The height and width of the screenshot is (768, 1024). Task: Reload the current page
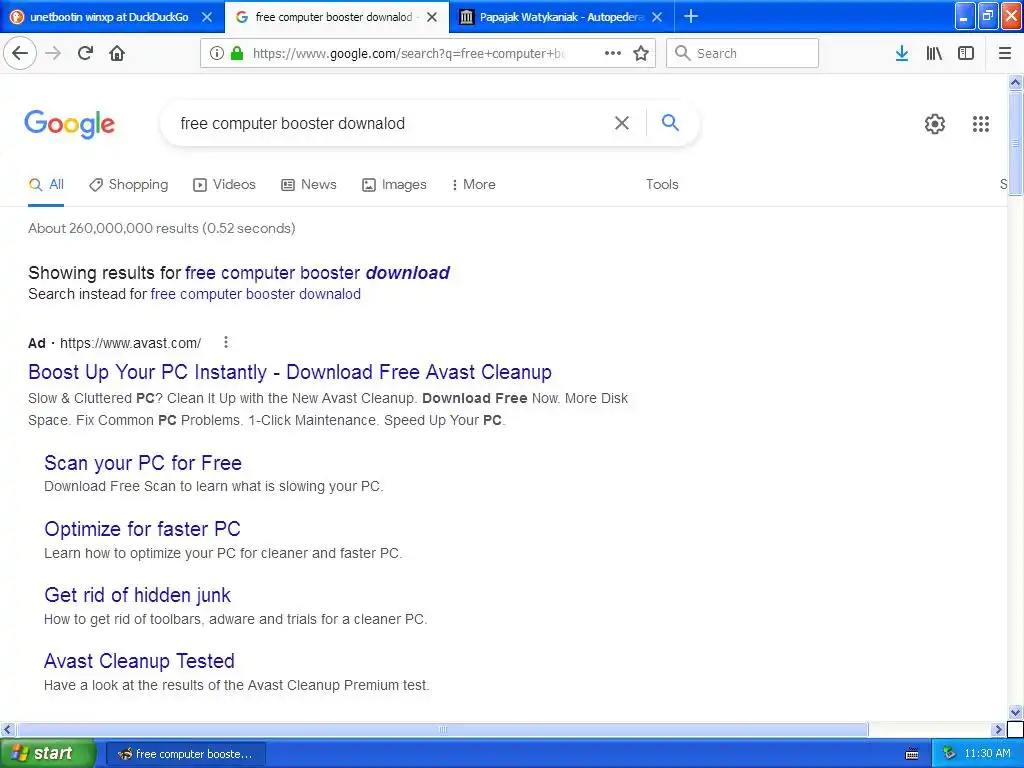tap(86, 53)
